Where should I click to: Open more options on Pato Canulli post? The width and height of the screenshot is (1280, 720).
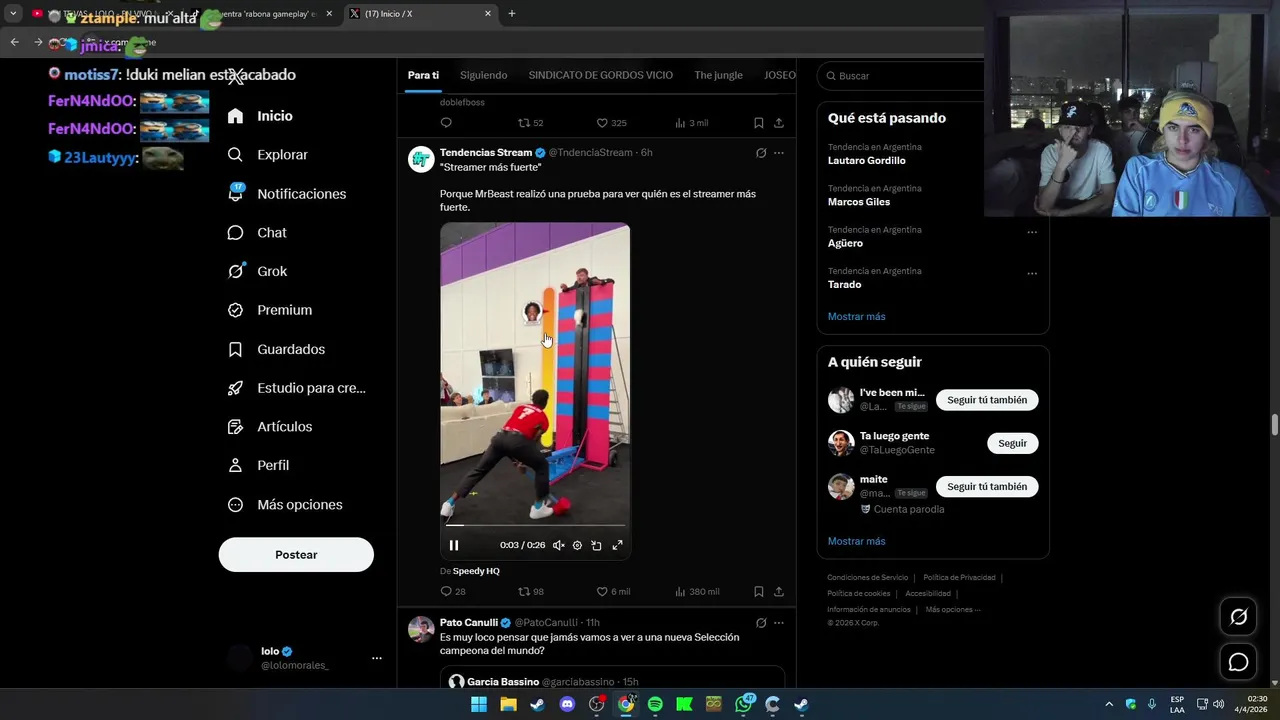click(x=779, y=623)
